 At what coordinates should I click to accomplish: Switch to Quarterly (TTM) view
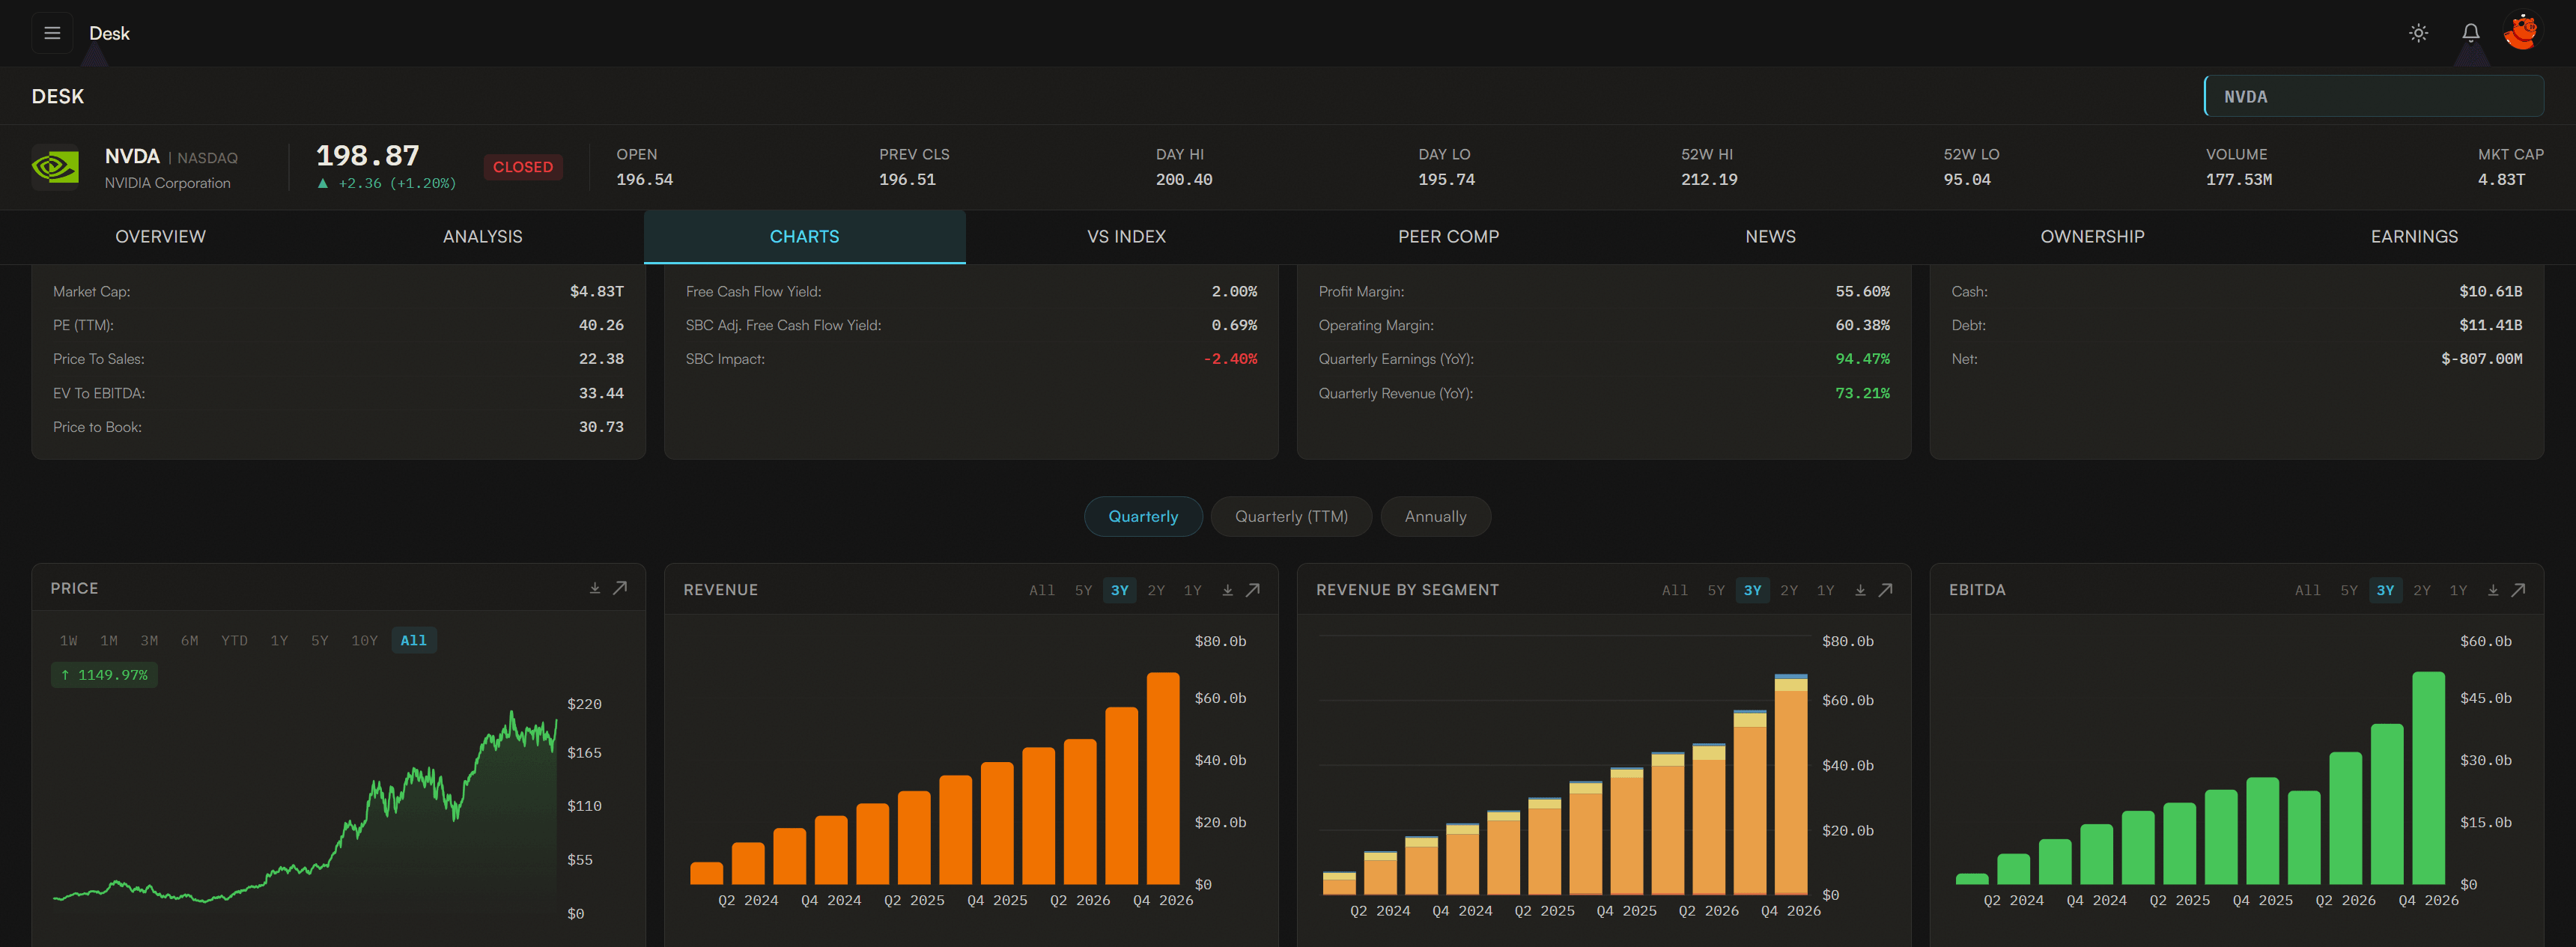[1290, 516]
